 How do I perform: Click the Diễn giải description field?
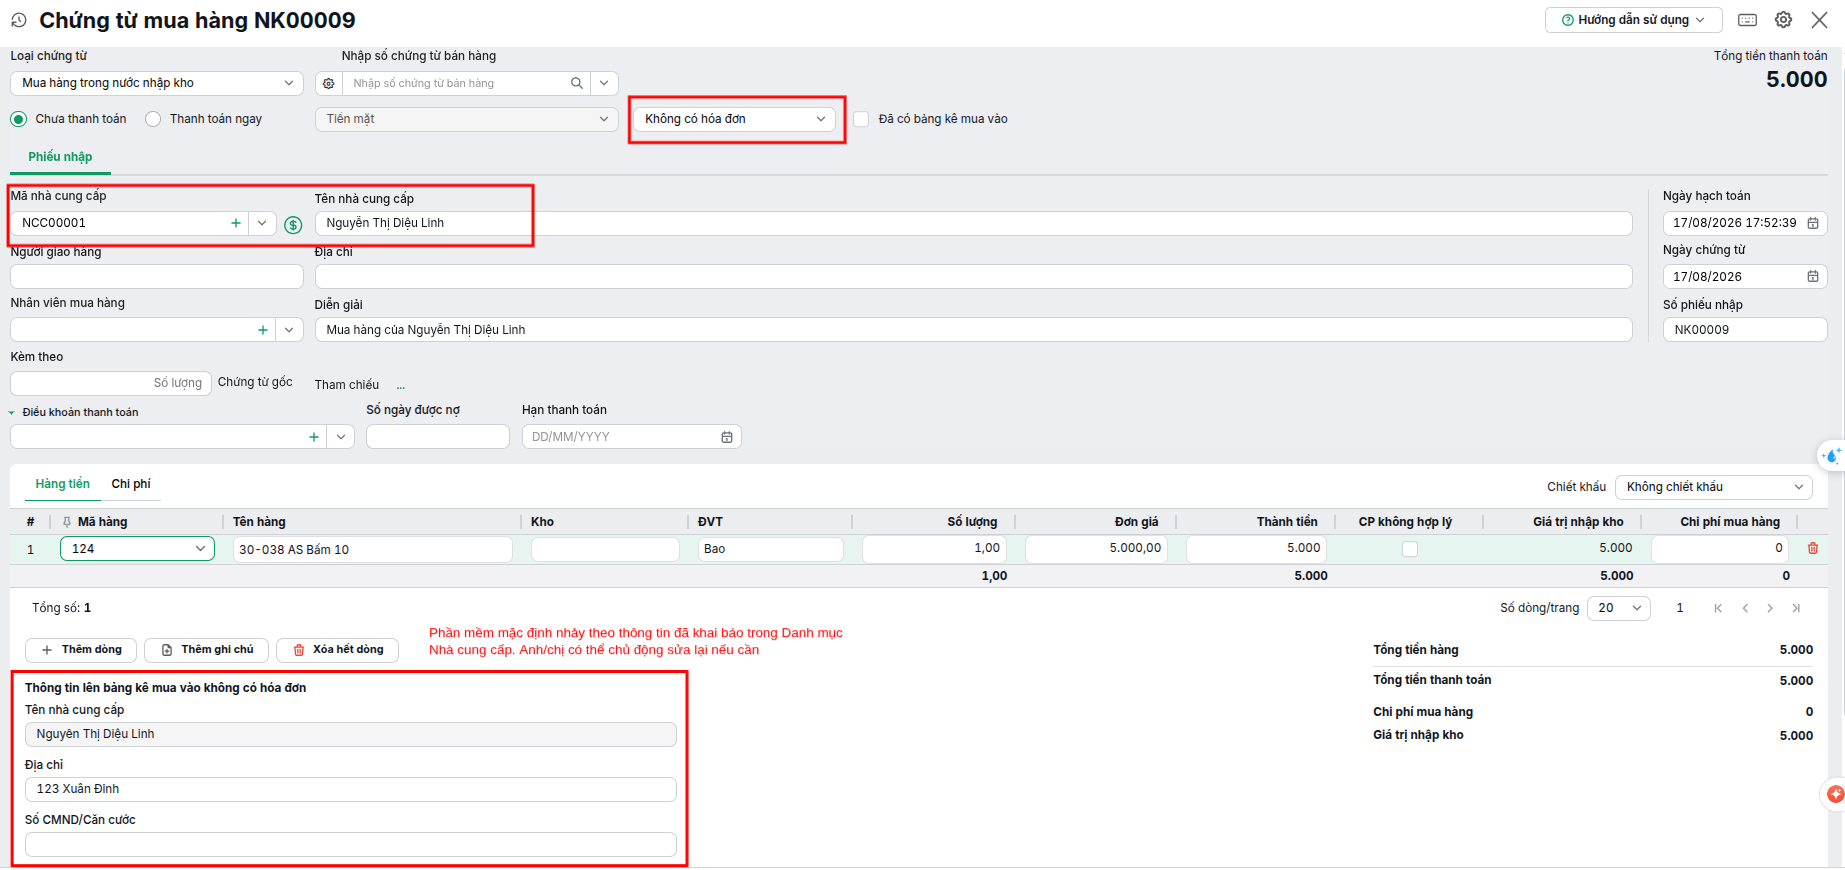click(973, 330)
